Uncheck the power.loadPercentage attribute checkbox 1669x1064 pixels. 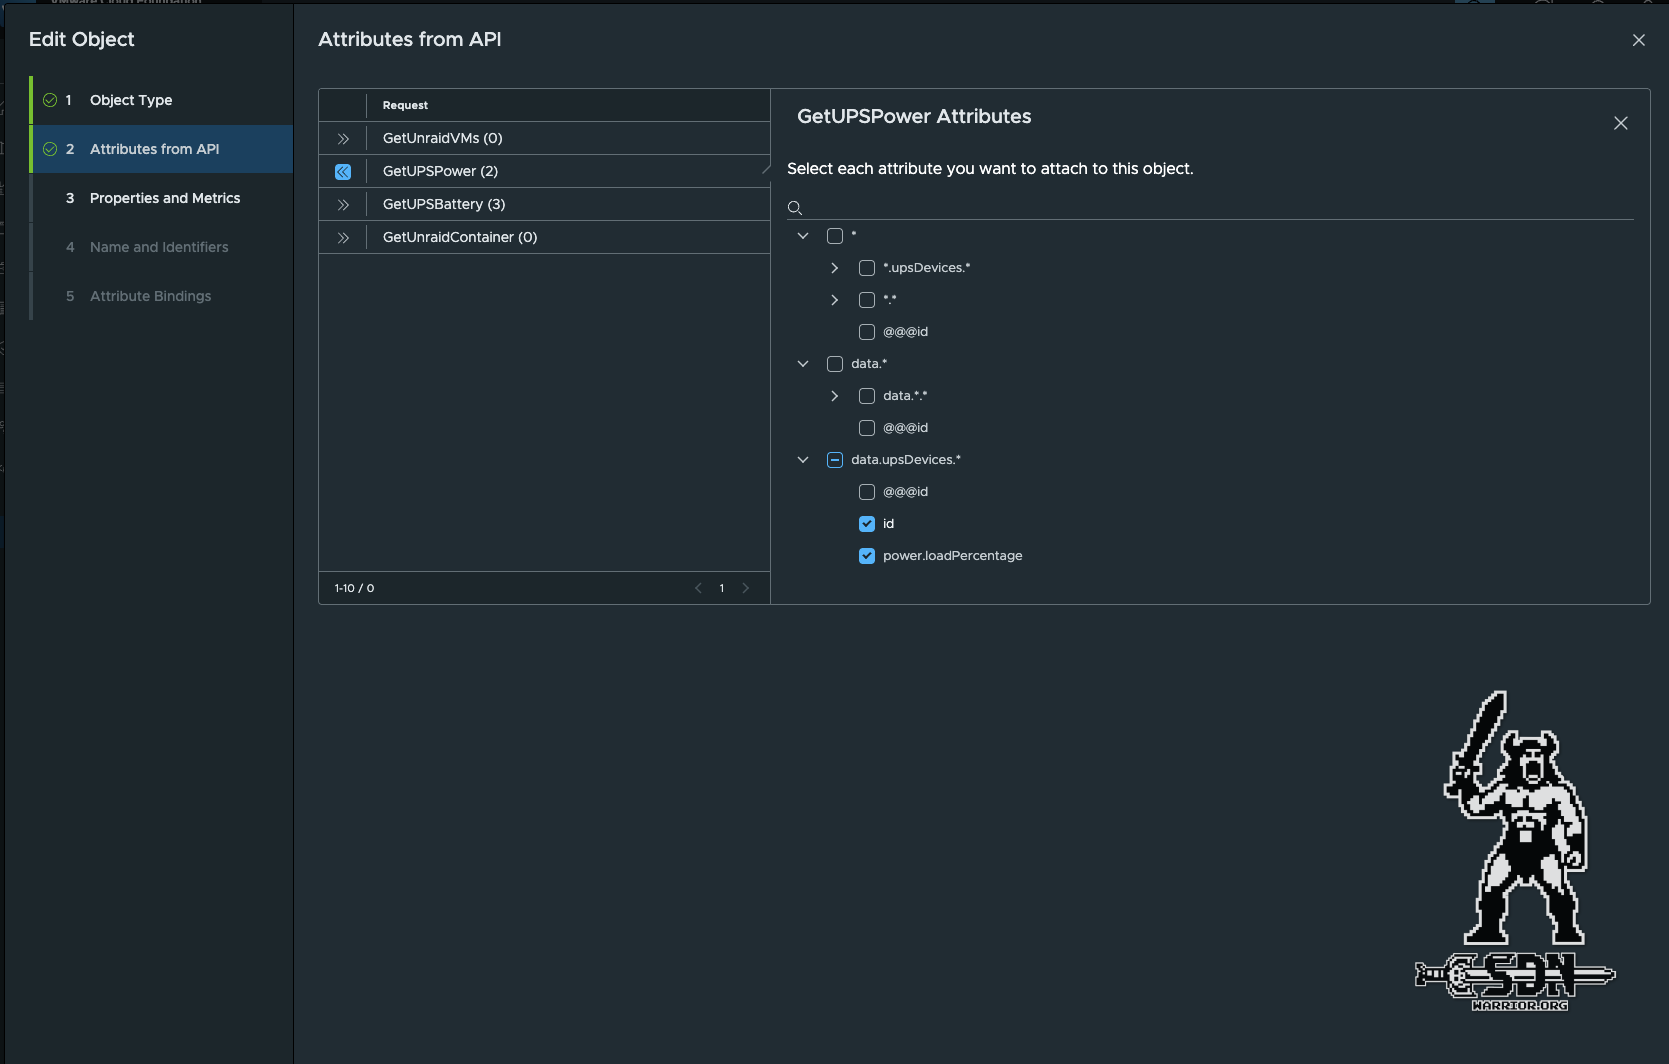[x=867, y=556]
